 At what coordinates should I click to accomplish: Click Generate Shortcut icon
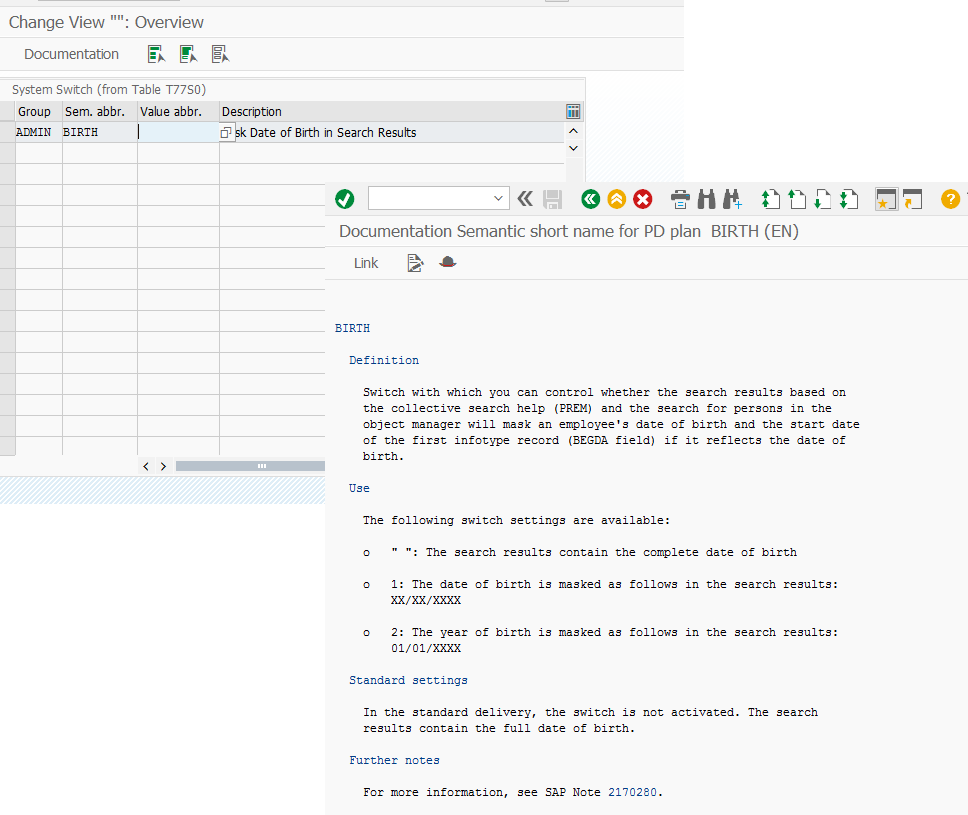(x=912, y=199)
